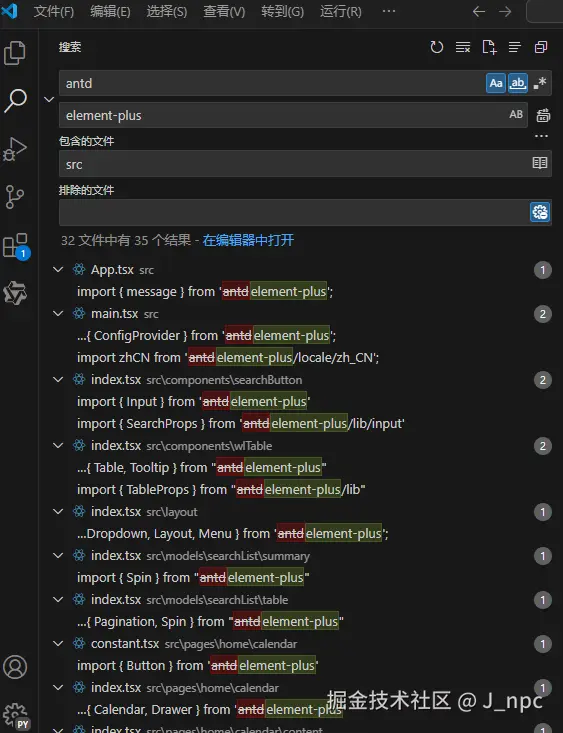Go forward using the right arrow

pos(505,11)
